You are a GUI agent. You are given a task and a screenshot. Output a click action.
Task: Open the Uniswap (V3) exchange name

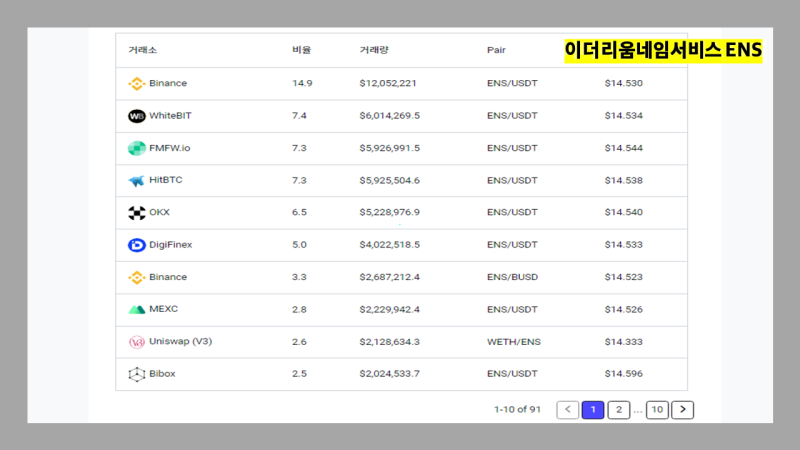tap(181, 341)
